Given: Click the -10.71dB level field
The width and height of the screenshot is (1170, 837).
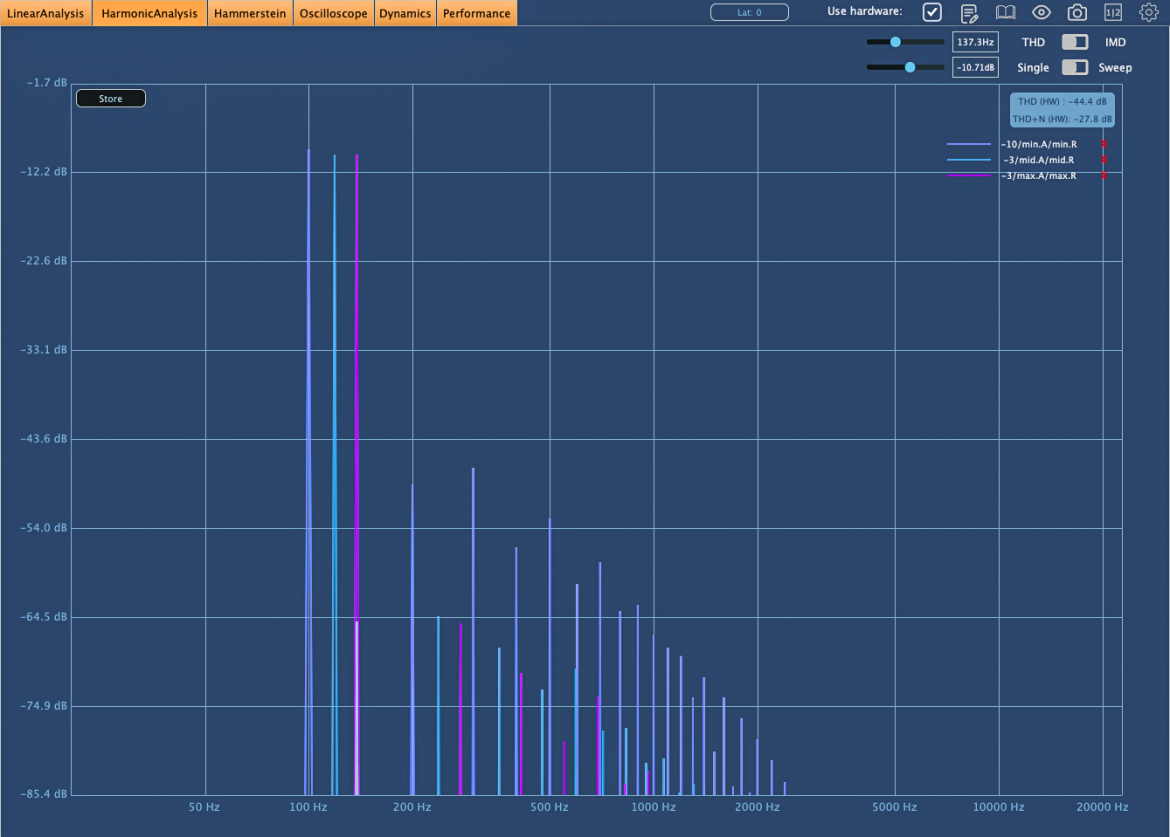Looking at the screenshot, I should pyautogui.click(x=975, y=67).
